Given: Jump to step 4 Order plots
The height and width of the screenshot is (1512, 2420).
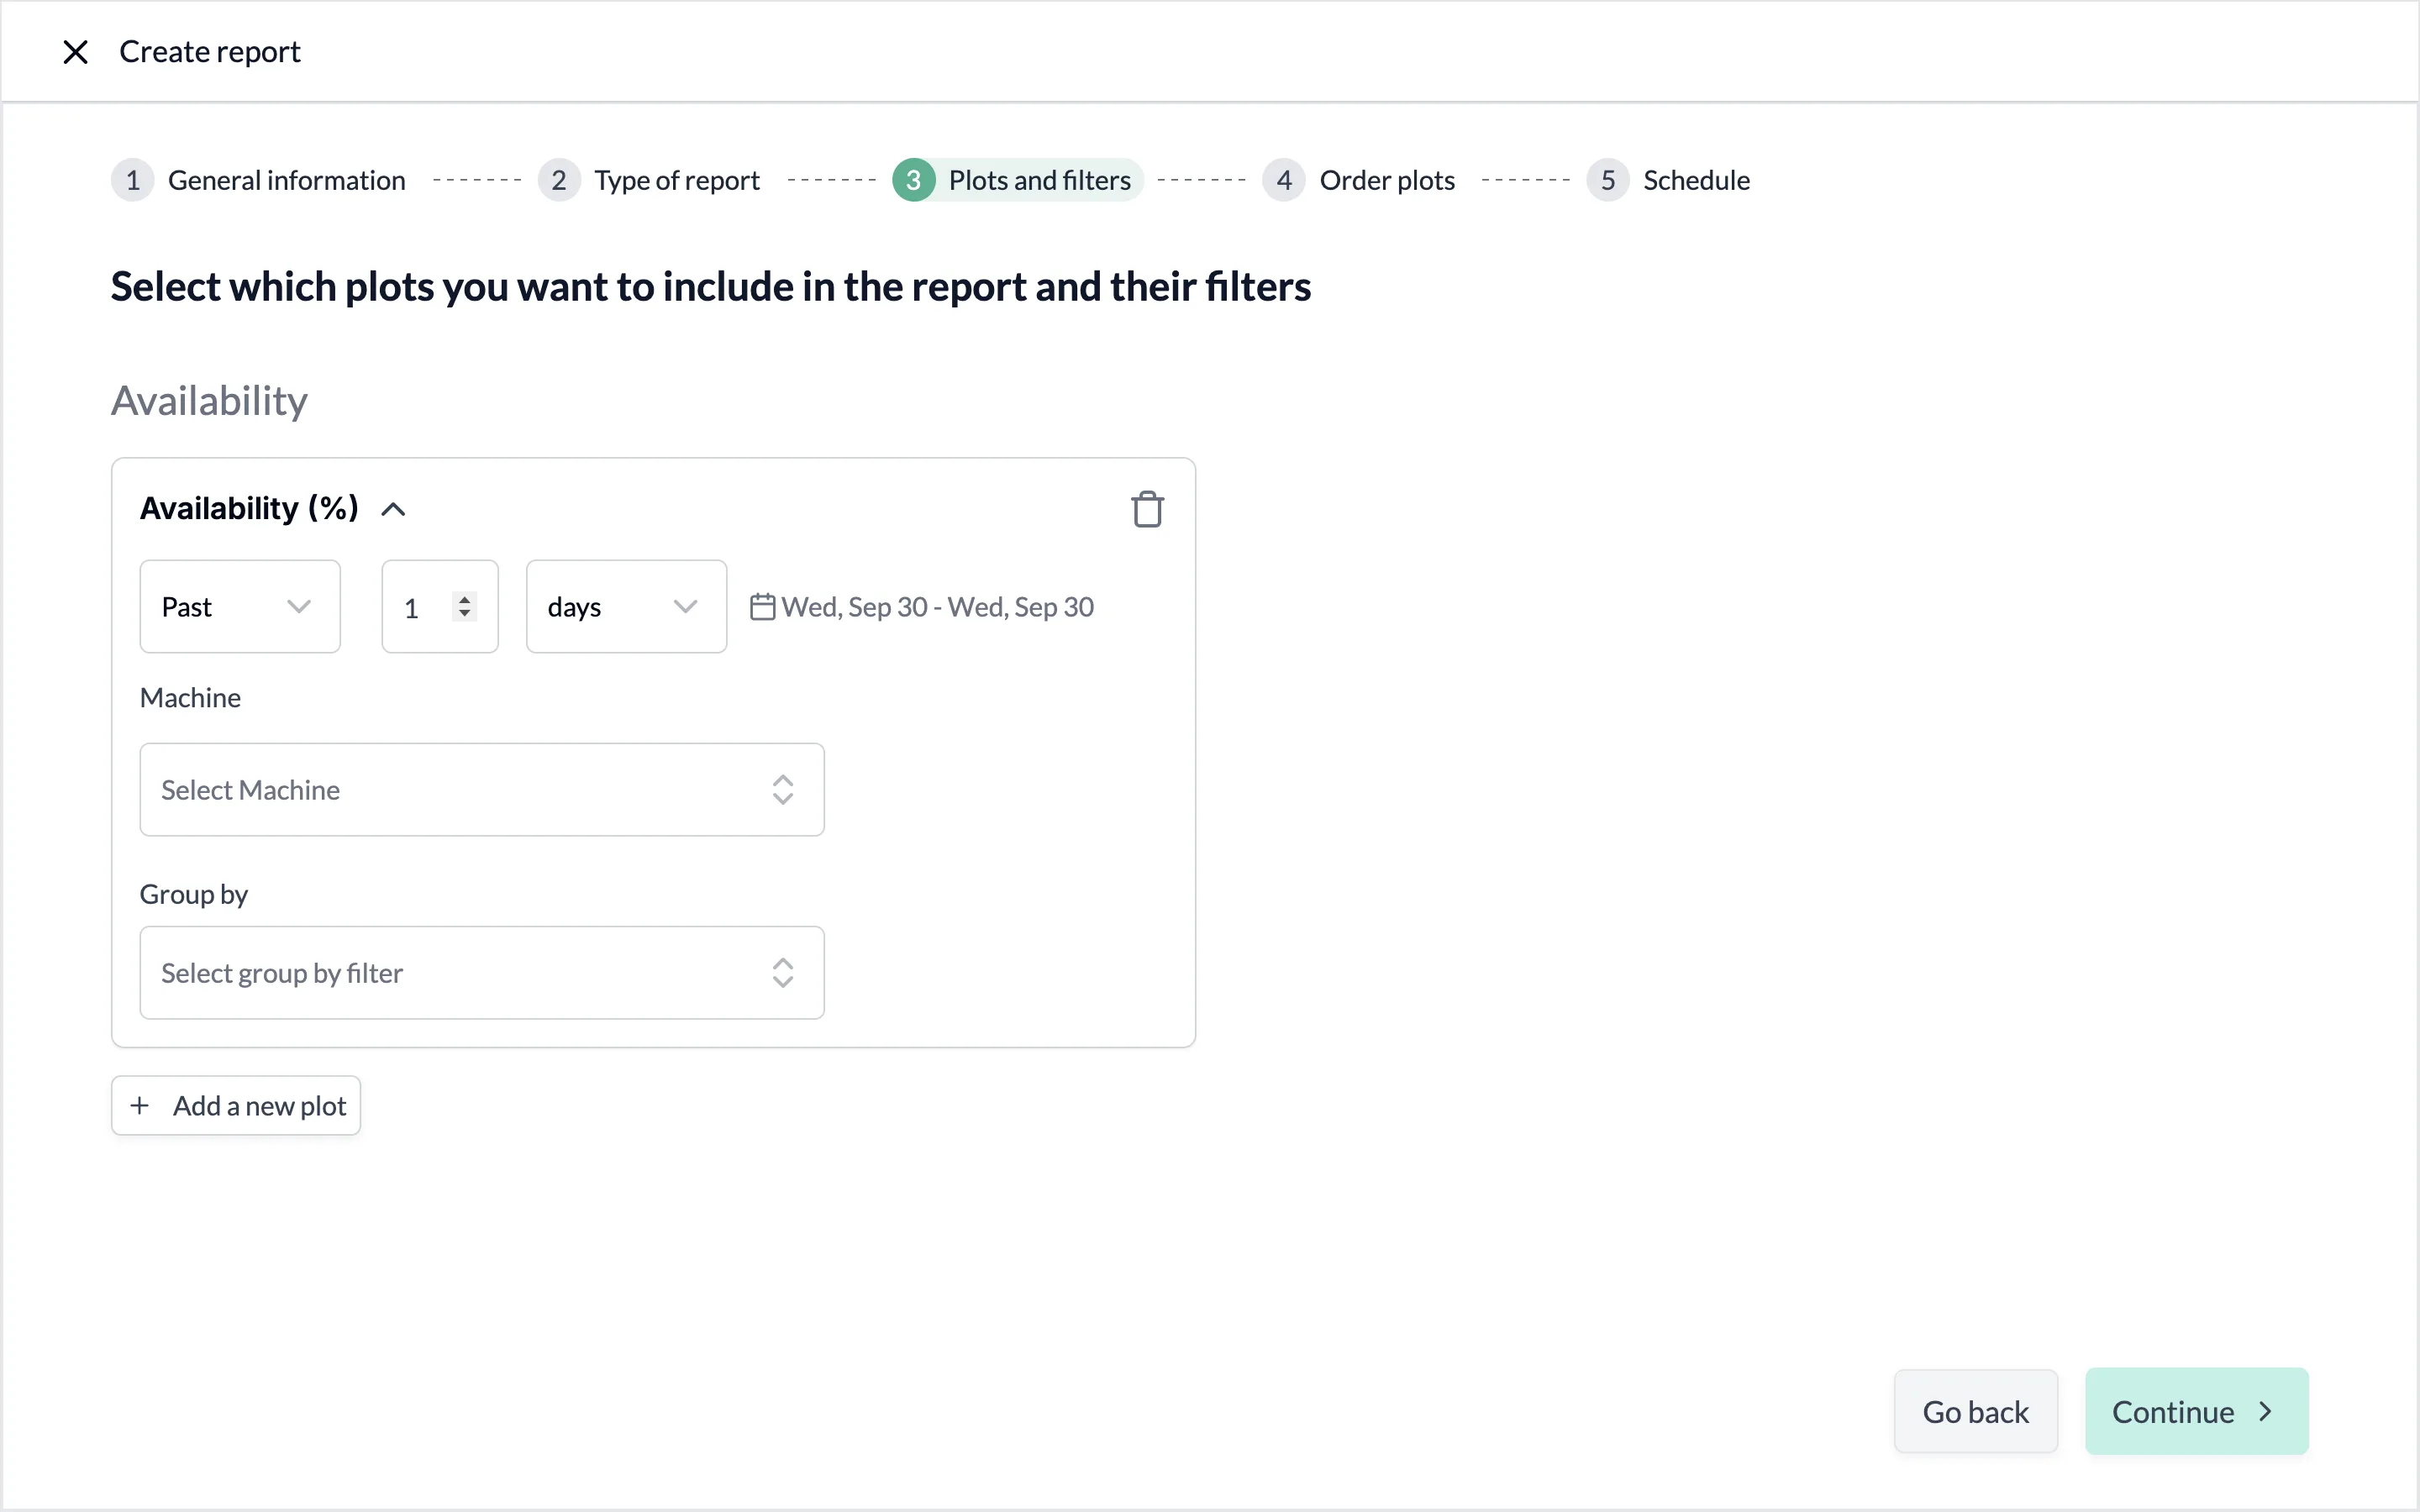Looking at the screenshot, I should 1359,181.
